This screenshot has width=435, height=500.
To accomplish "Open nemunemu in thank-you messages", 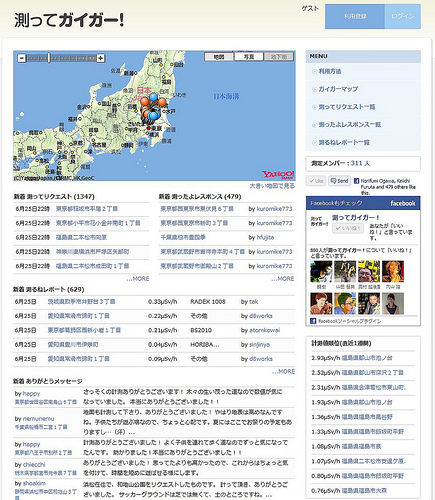I will click(x=38, y=419).
